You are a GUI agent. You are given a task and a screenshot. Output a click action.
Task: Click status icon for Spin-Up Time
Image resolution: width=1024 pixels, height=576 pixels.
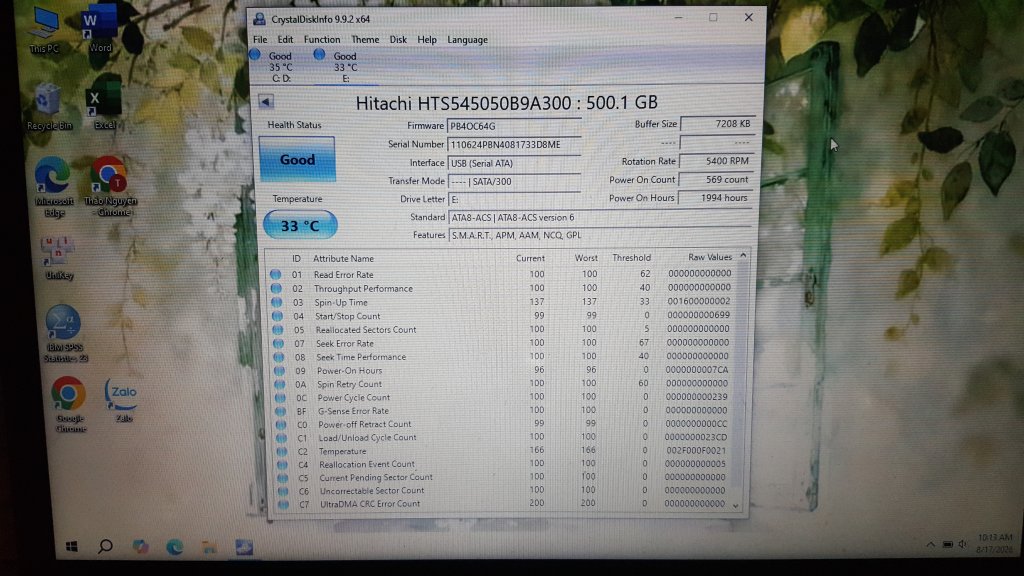(x=277, y=302)
